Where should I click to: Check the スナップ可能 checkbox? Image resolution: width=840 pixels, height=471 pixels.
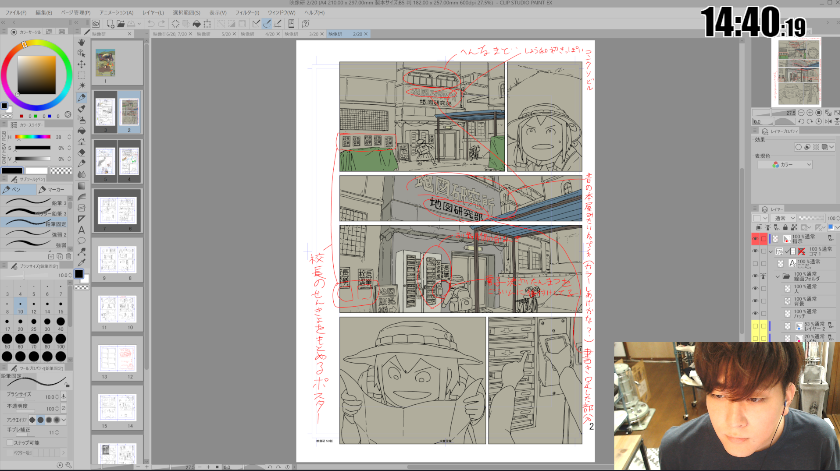coord(10,443)
